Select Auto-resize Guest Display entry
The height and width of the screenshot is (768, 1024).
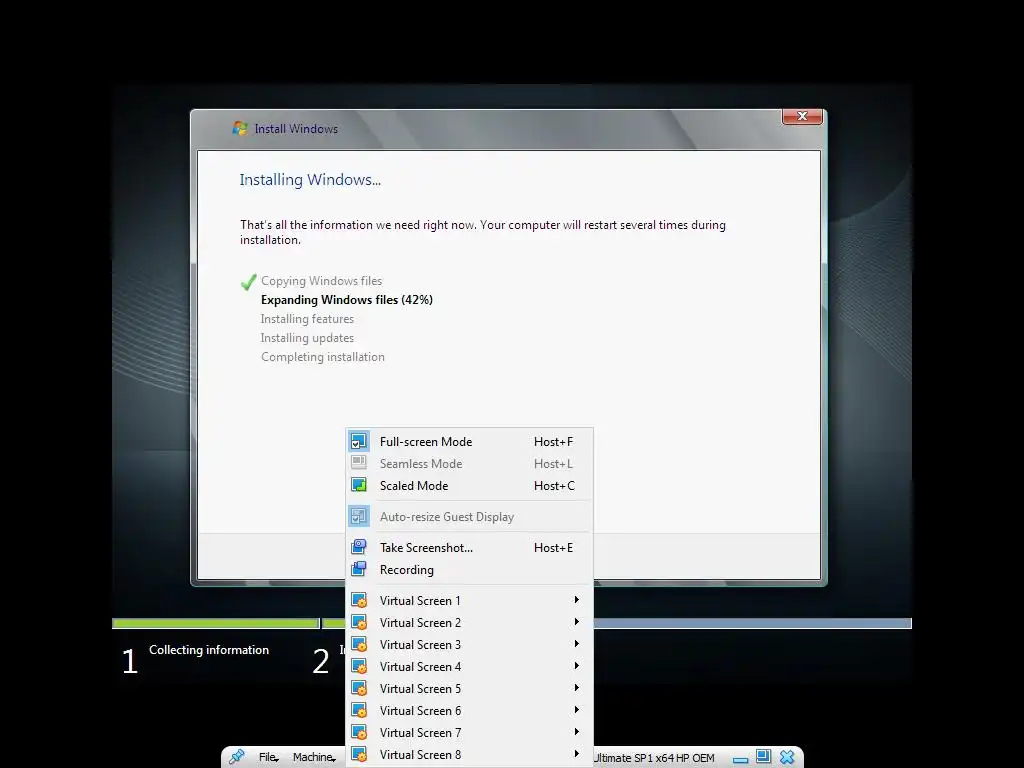coord(469,517)
